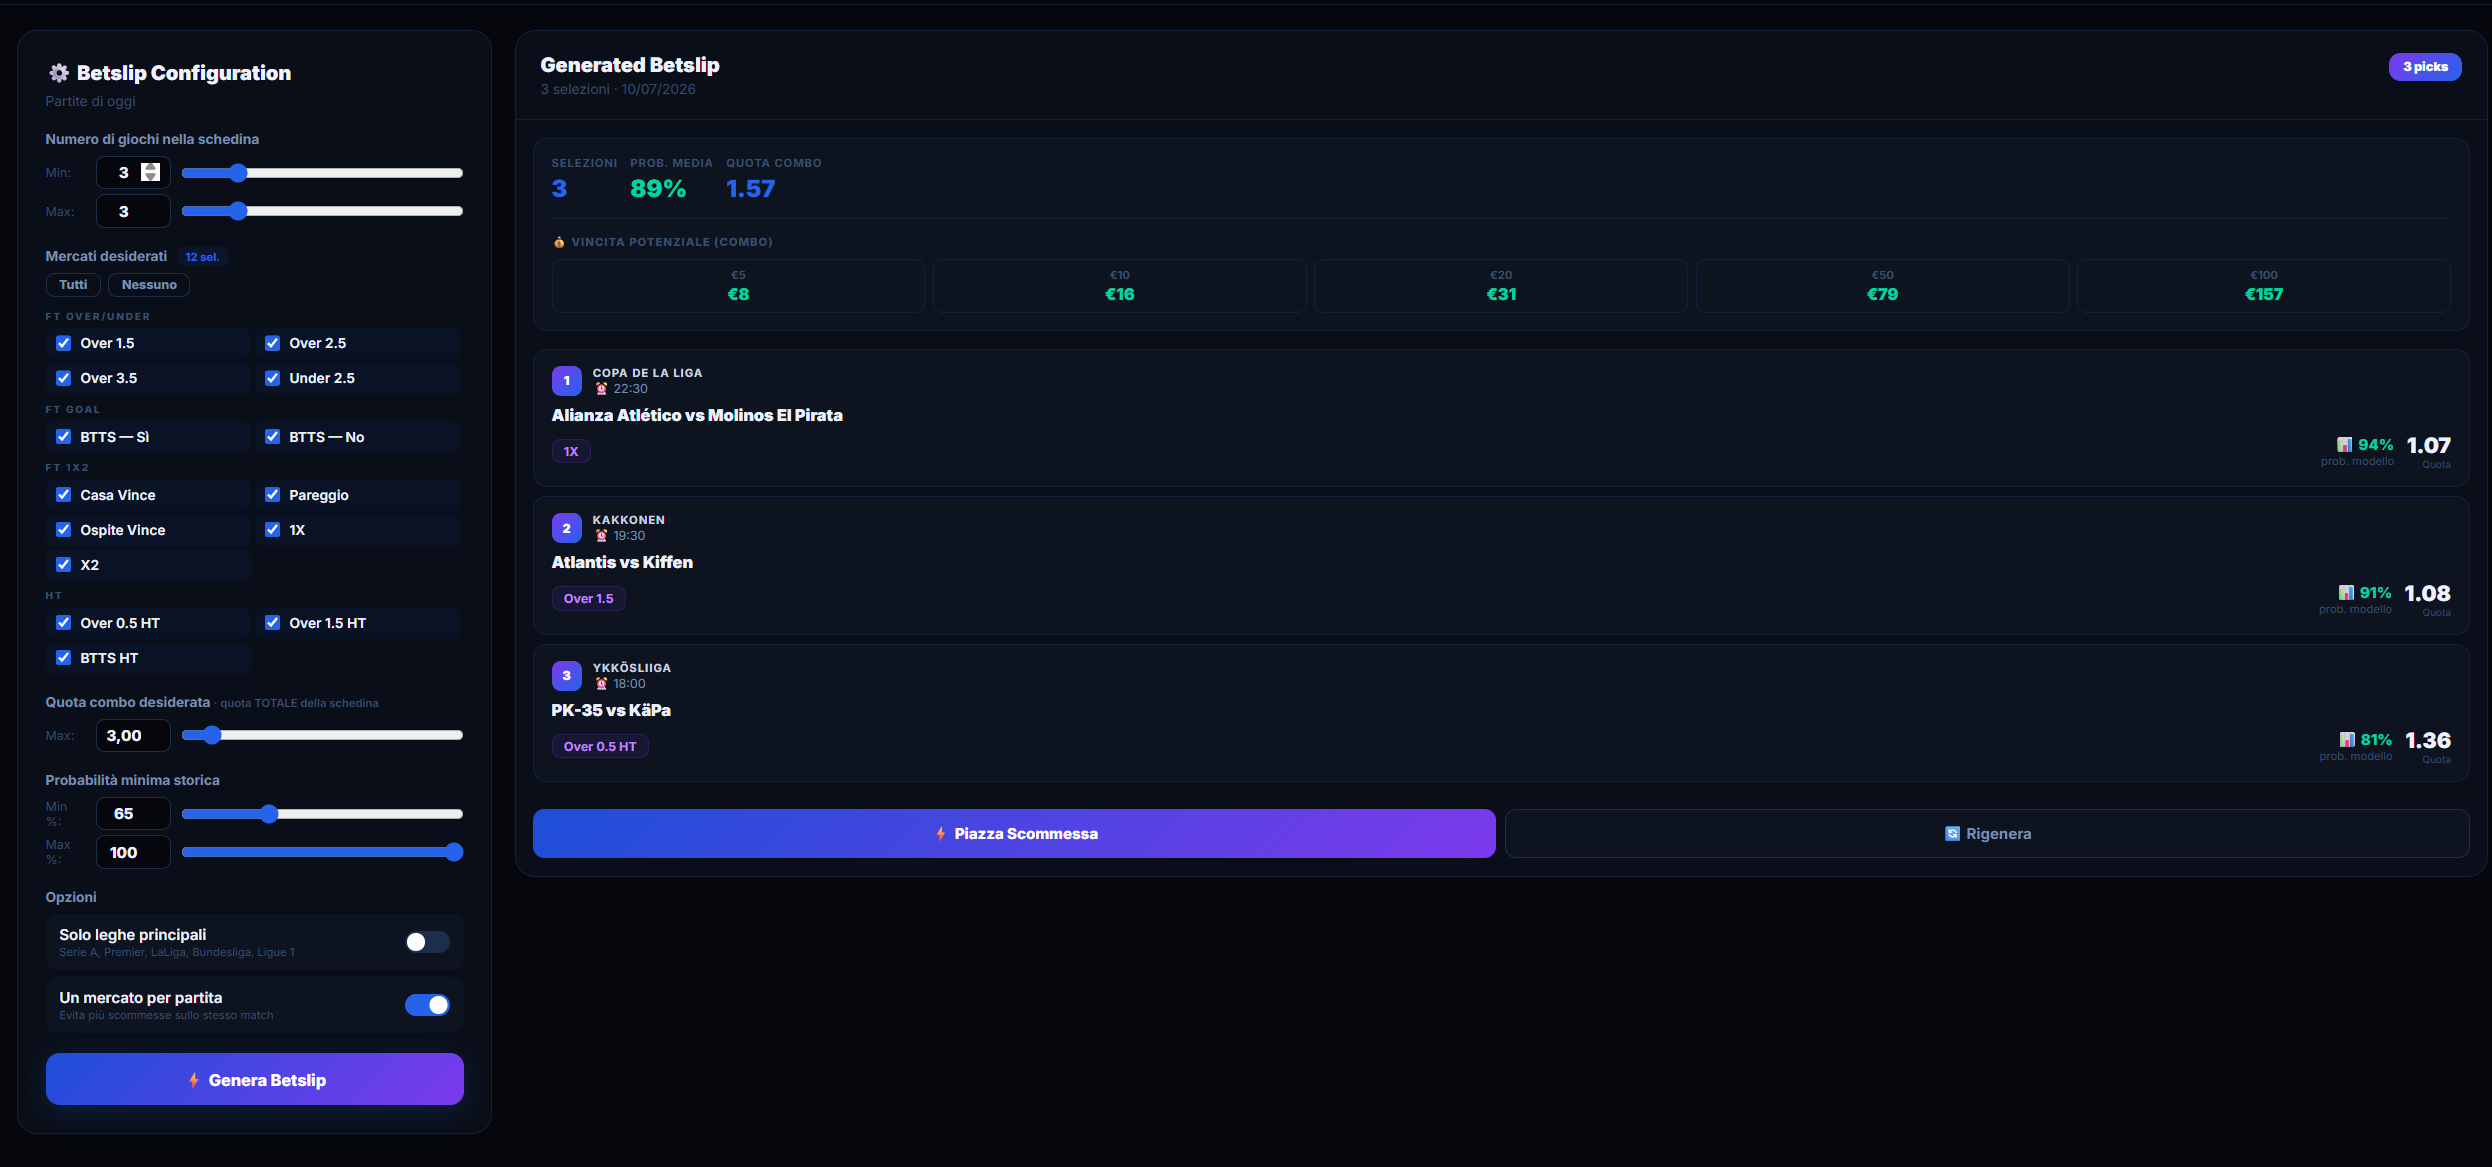Uncheck BTTS — No checkbox

pos(272,437)
